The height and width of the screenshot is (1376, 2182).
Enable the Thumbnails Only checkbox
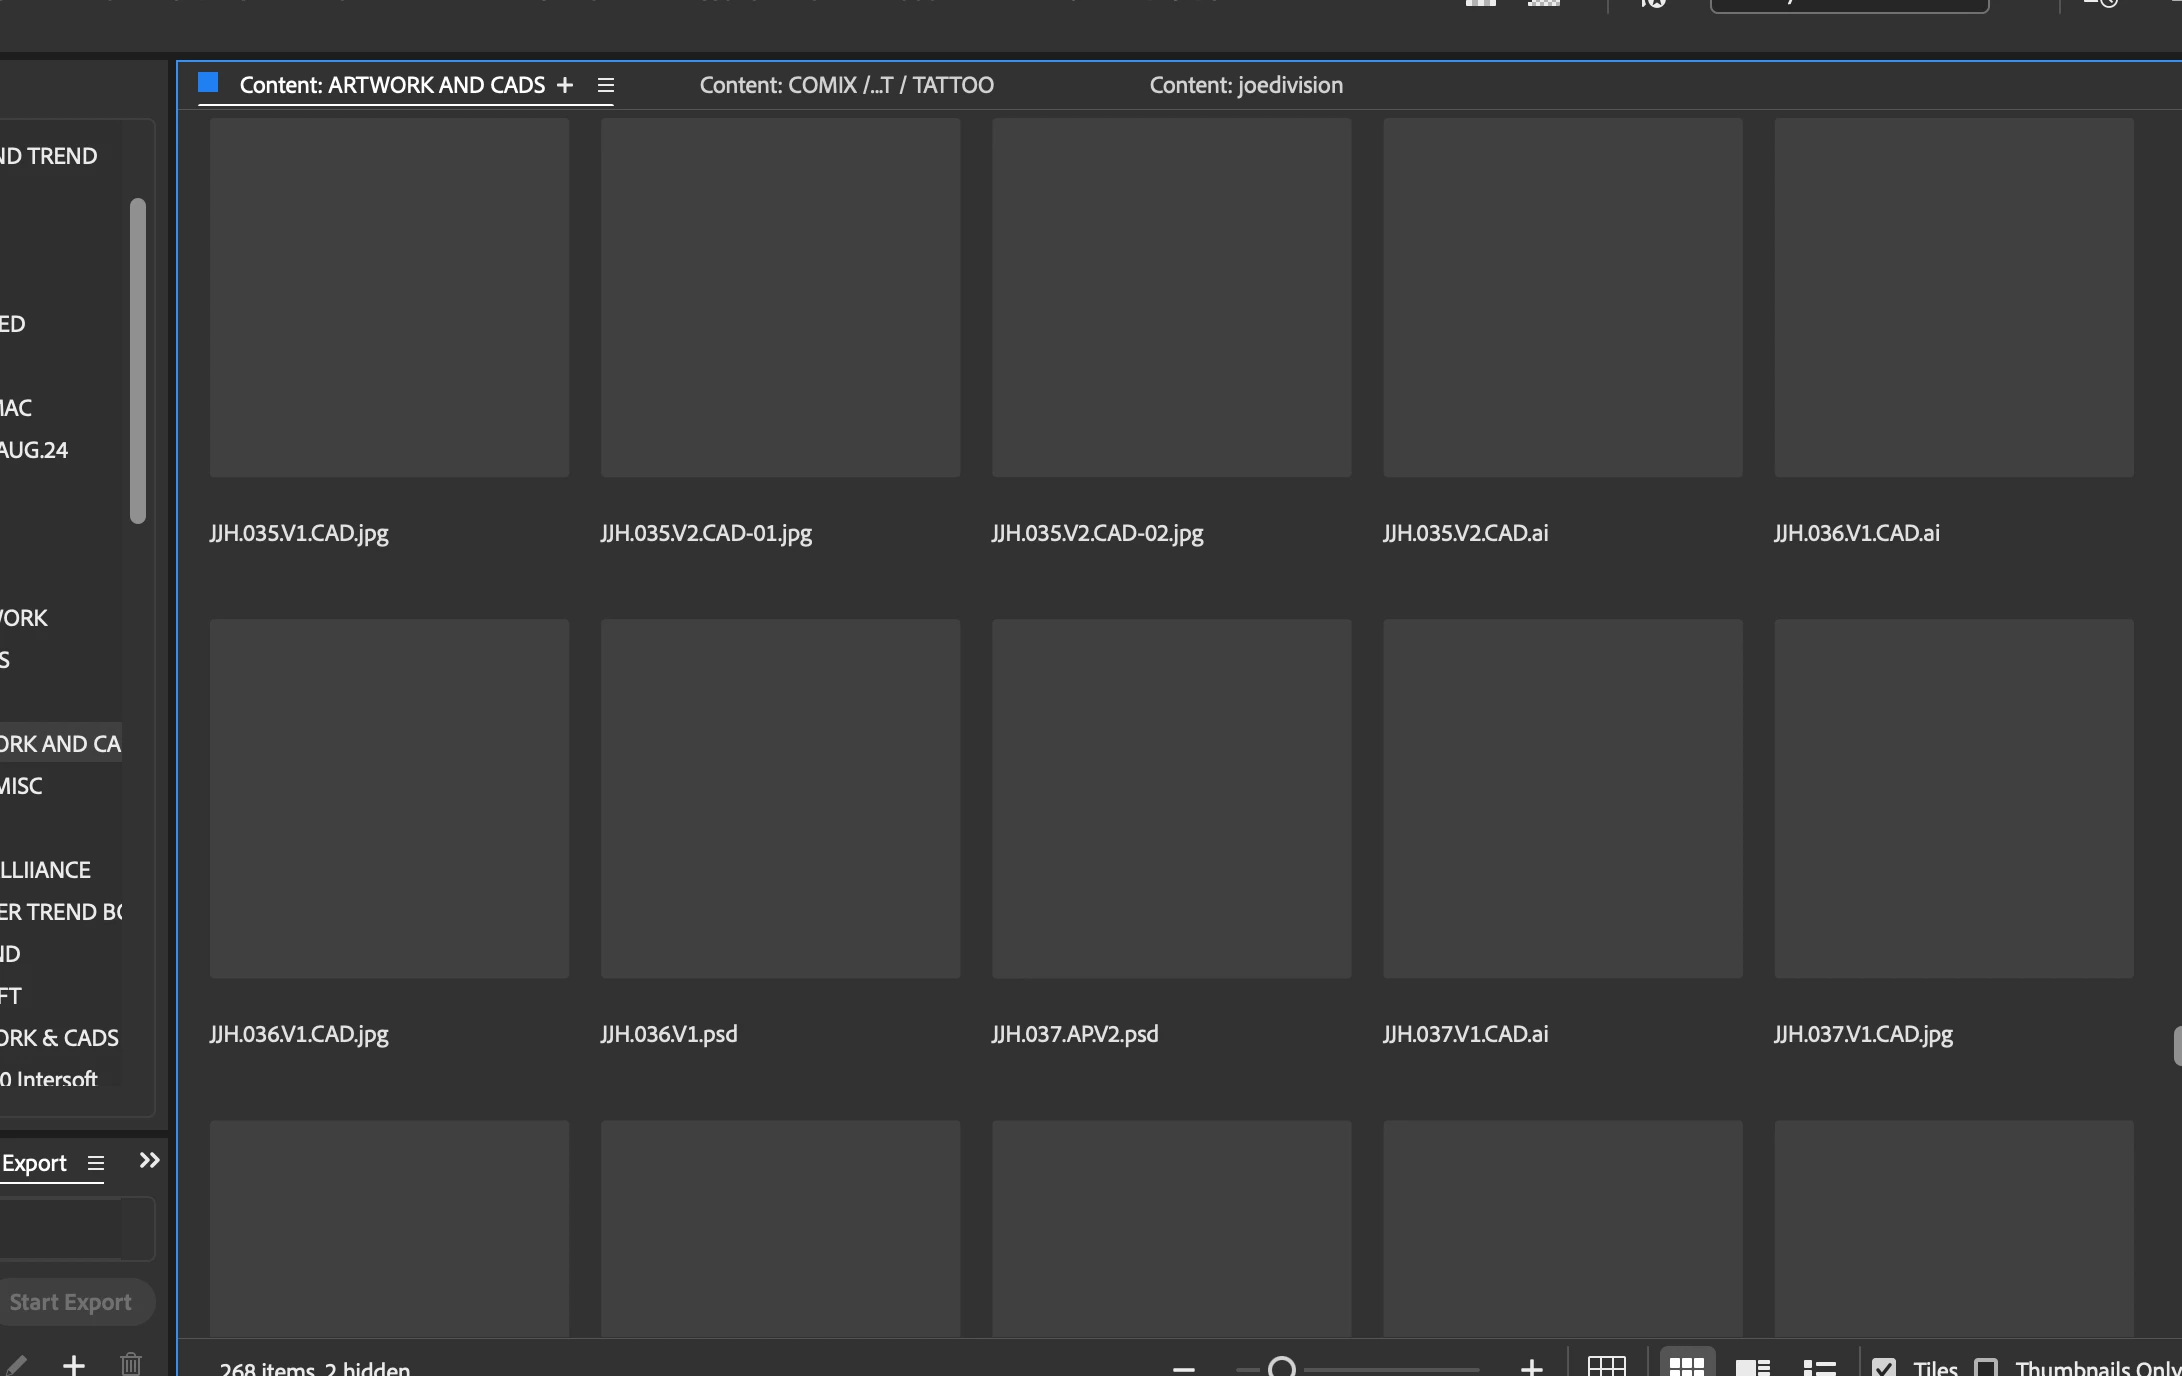click(1986, 1367)
